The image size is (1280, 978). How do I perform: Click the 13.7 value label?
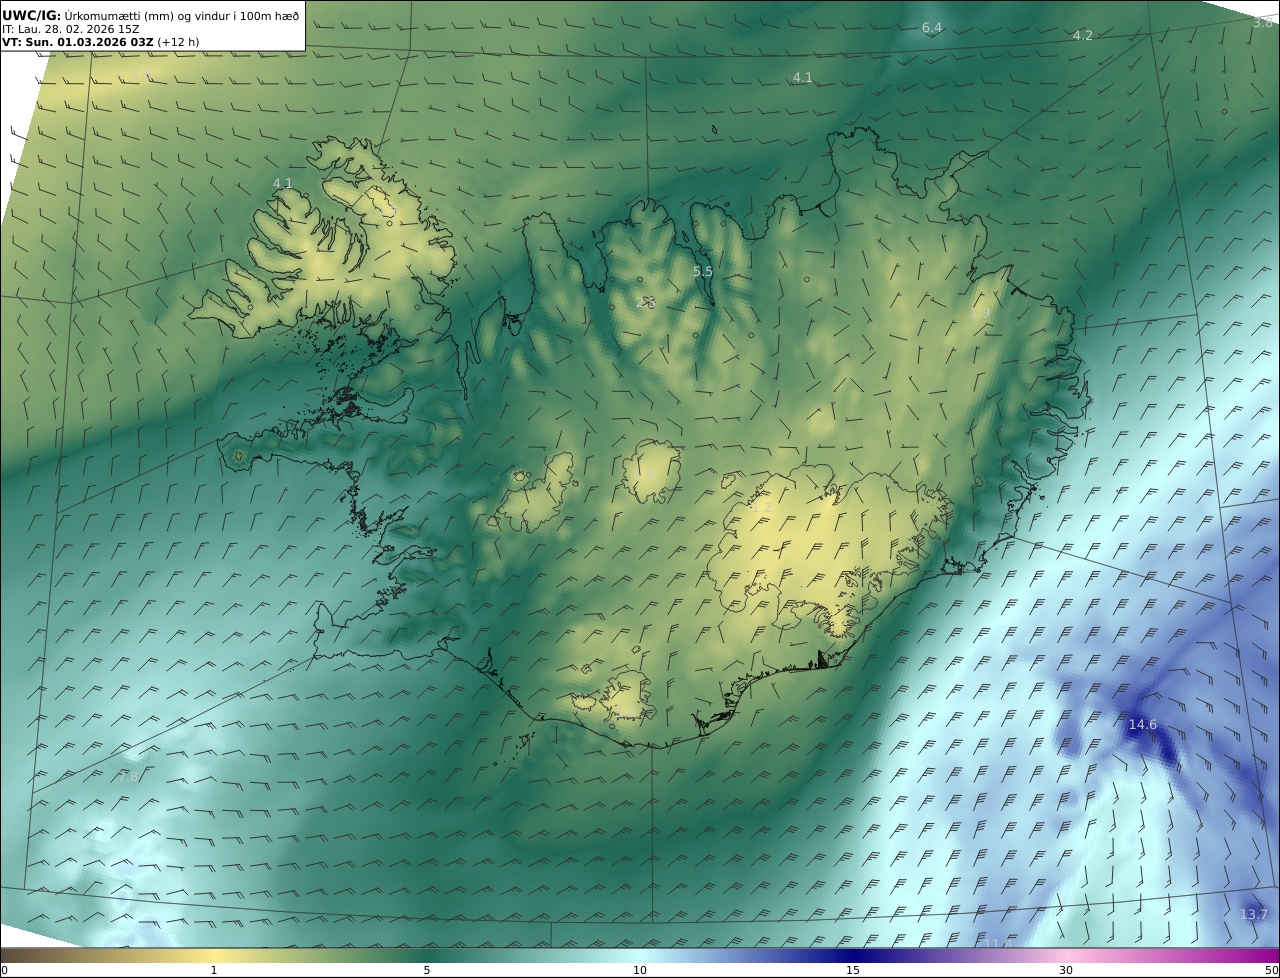coord(1254,915)
